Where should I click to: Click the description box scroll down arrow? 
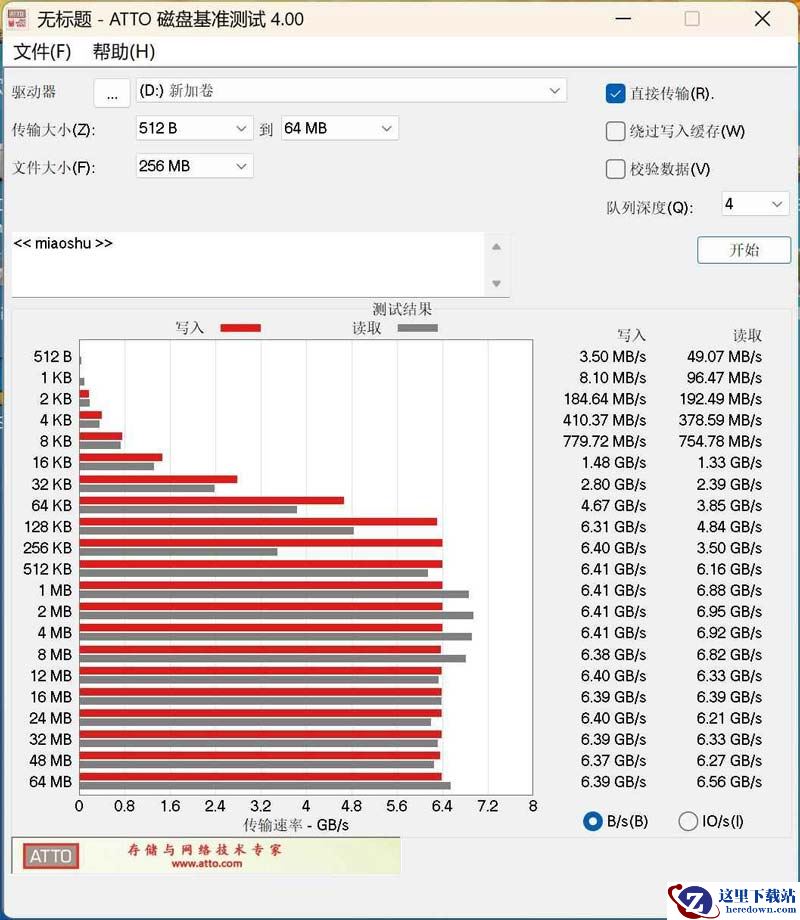pyautogui.click(x=497, y=283)
